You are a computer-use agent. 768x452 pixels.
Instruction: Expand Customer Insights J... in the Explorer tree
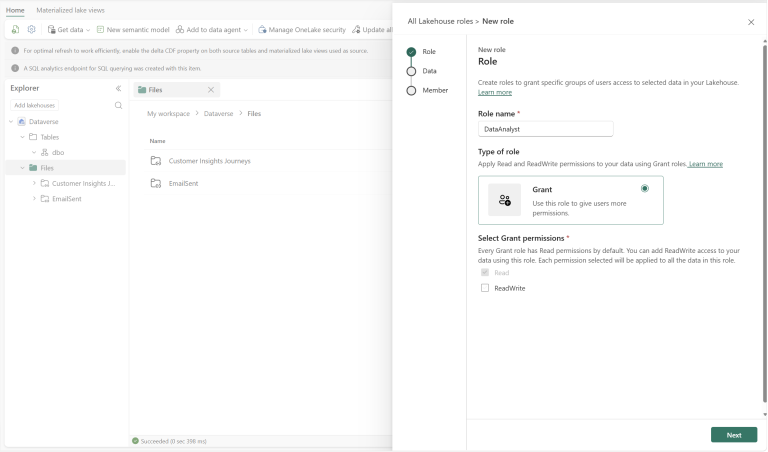(x=34, y=183)
